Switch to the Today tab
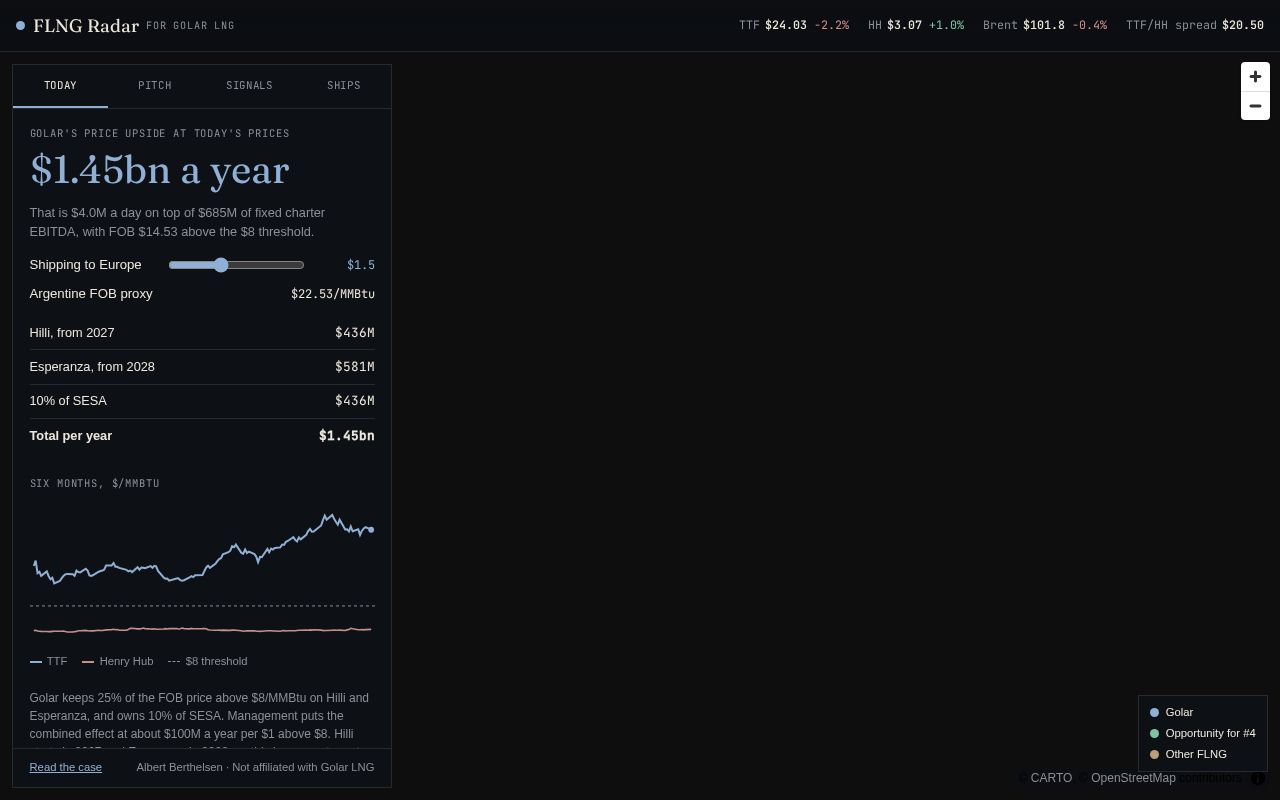 coord(60,86)
